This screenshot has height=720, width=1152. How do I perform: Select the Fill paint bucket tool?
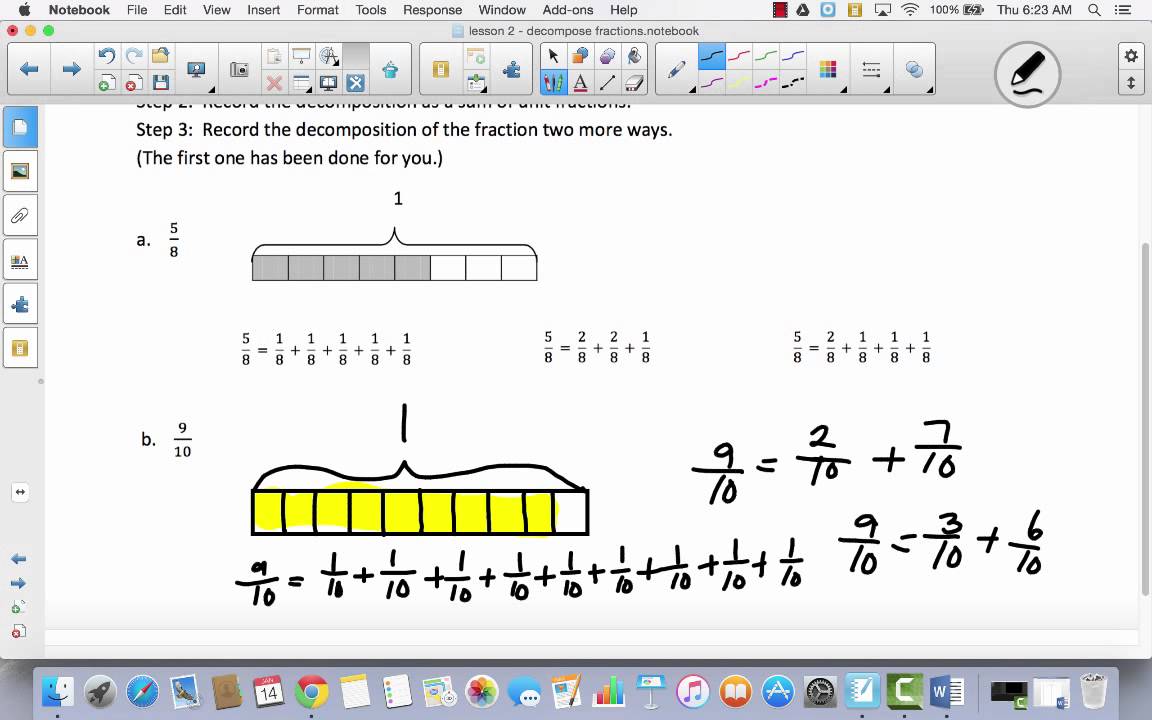[634, 57]
